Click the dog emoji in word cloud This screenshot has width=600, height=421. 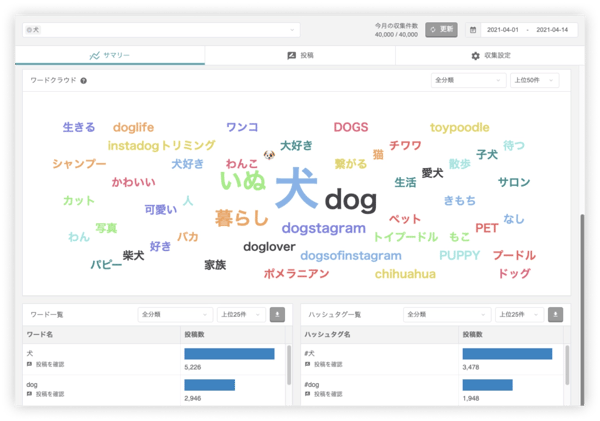269,155
